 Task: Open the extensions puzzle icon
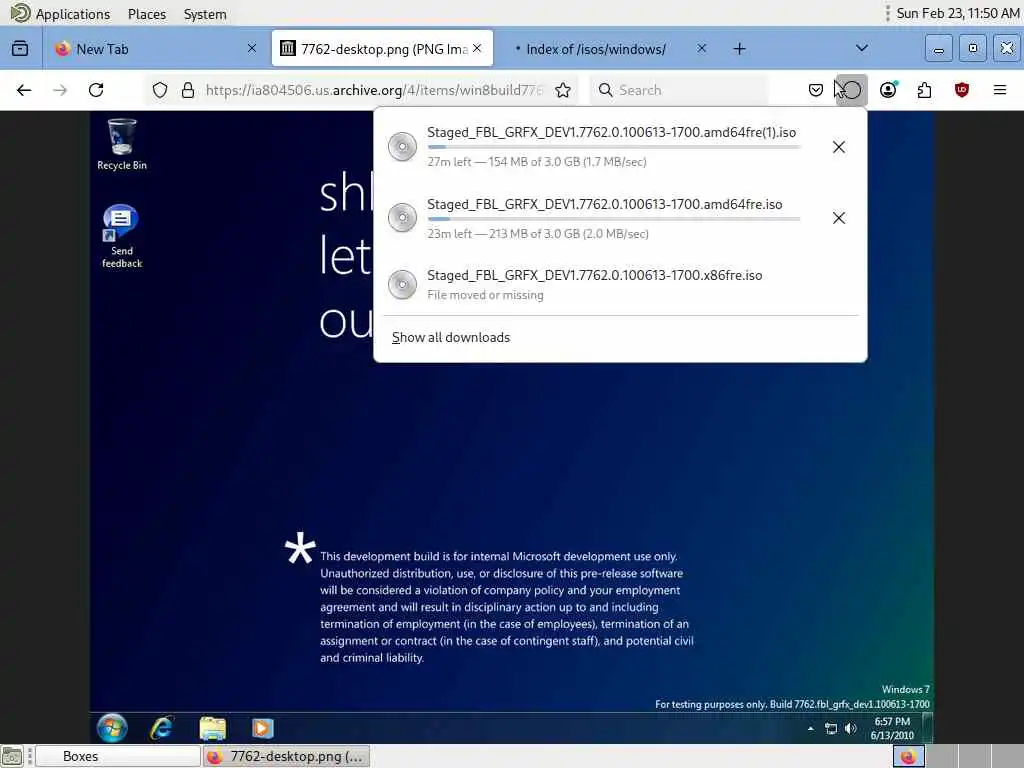[x=925, y=90]
